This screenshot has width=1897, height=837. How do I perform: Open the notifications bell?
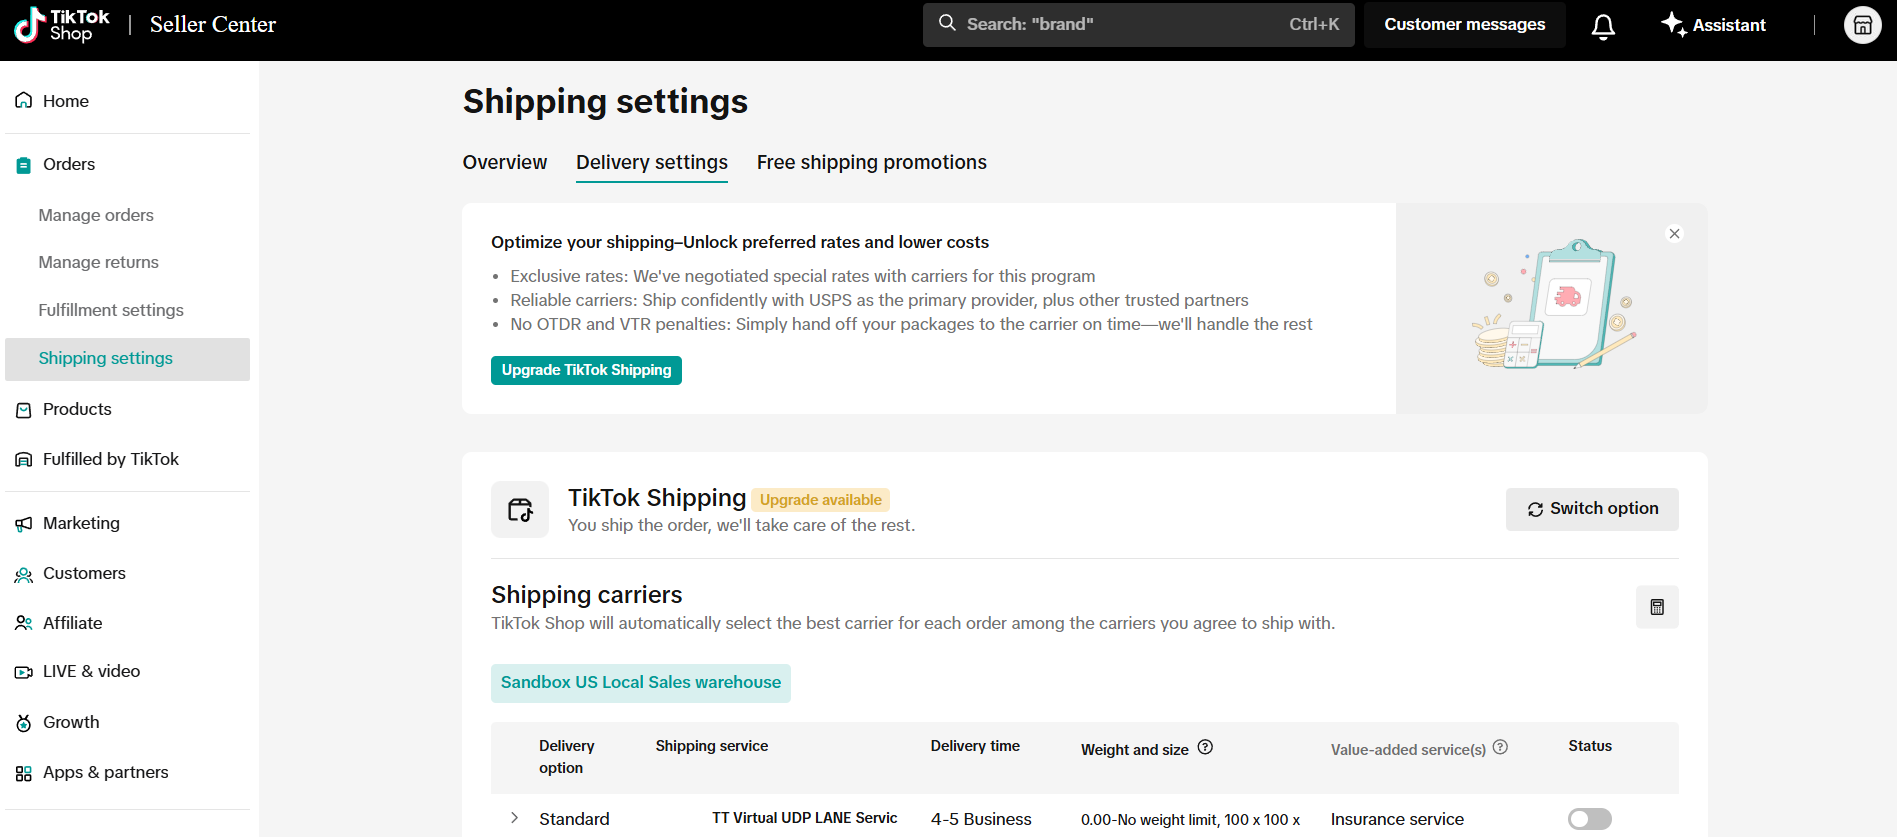click(x=1603, y=26)
